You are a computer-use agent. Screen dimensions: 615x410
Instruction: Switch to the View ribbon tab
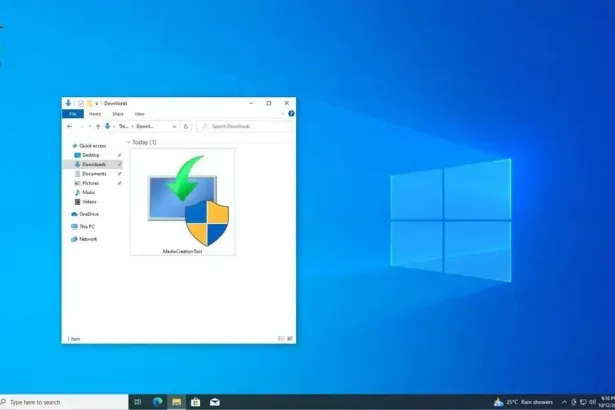click(x=139, y=114)
